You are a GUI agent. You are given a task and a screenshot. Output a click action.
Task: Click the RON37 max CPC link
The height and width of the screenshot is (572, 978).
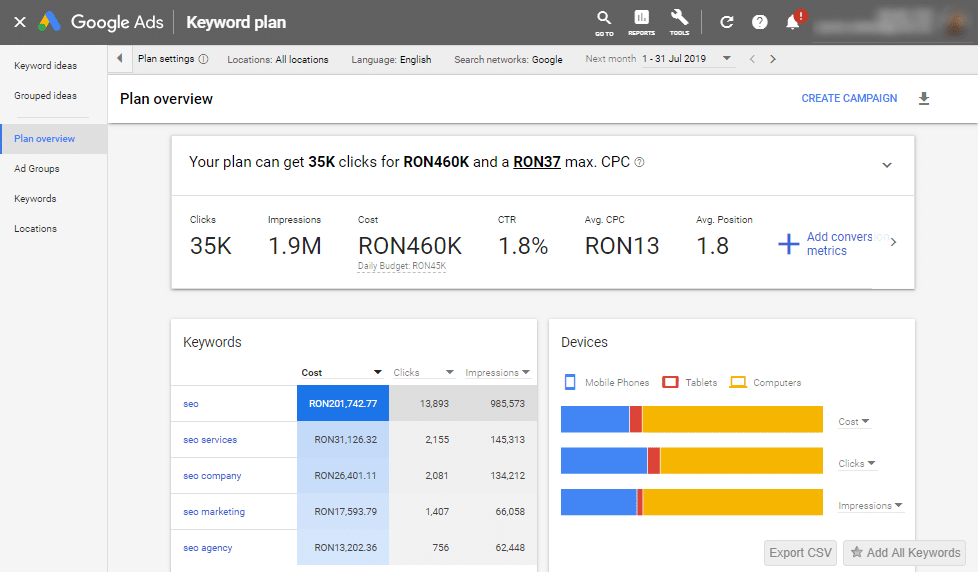[x=536, y=162]
